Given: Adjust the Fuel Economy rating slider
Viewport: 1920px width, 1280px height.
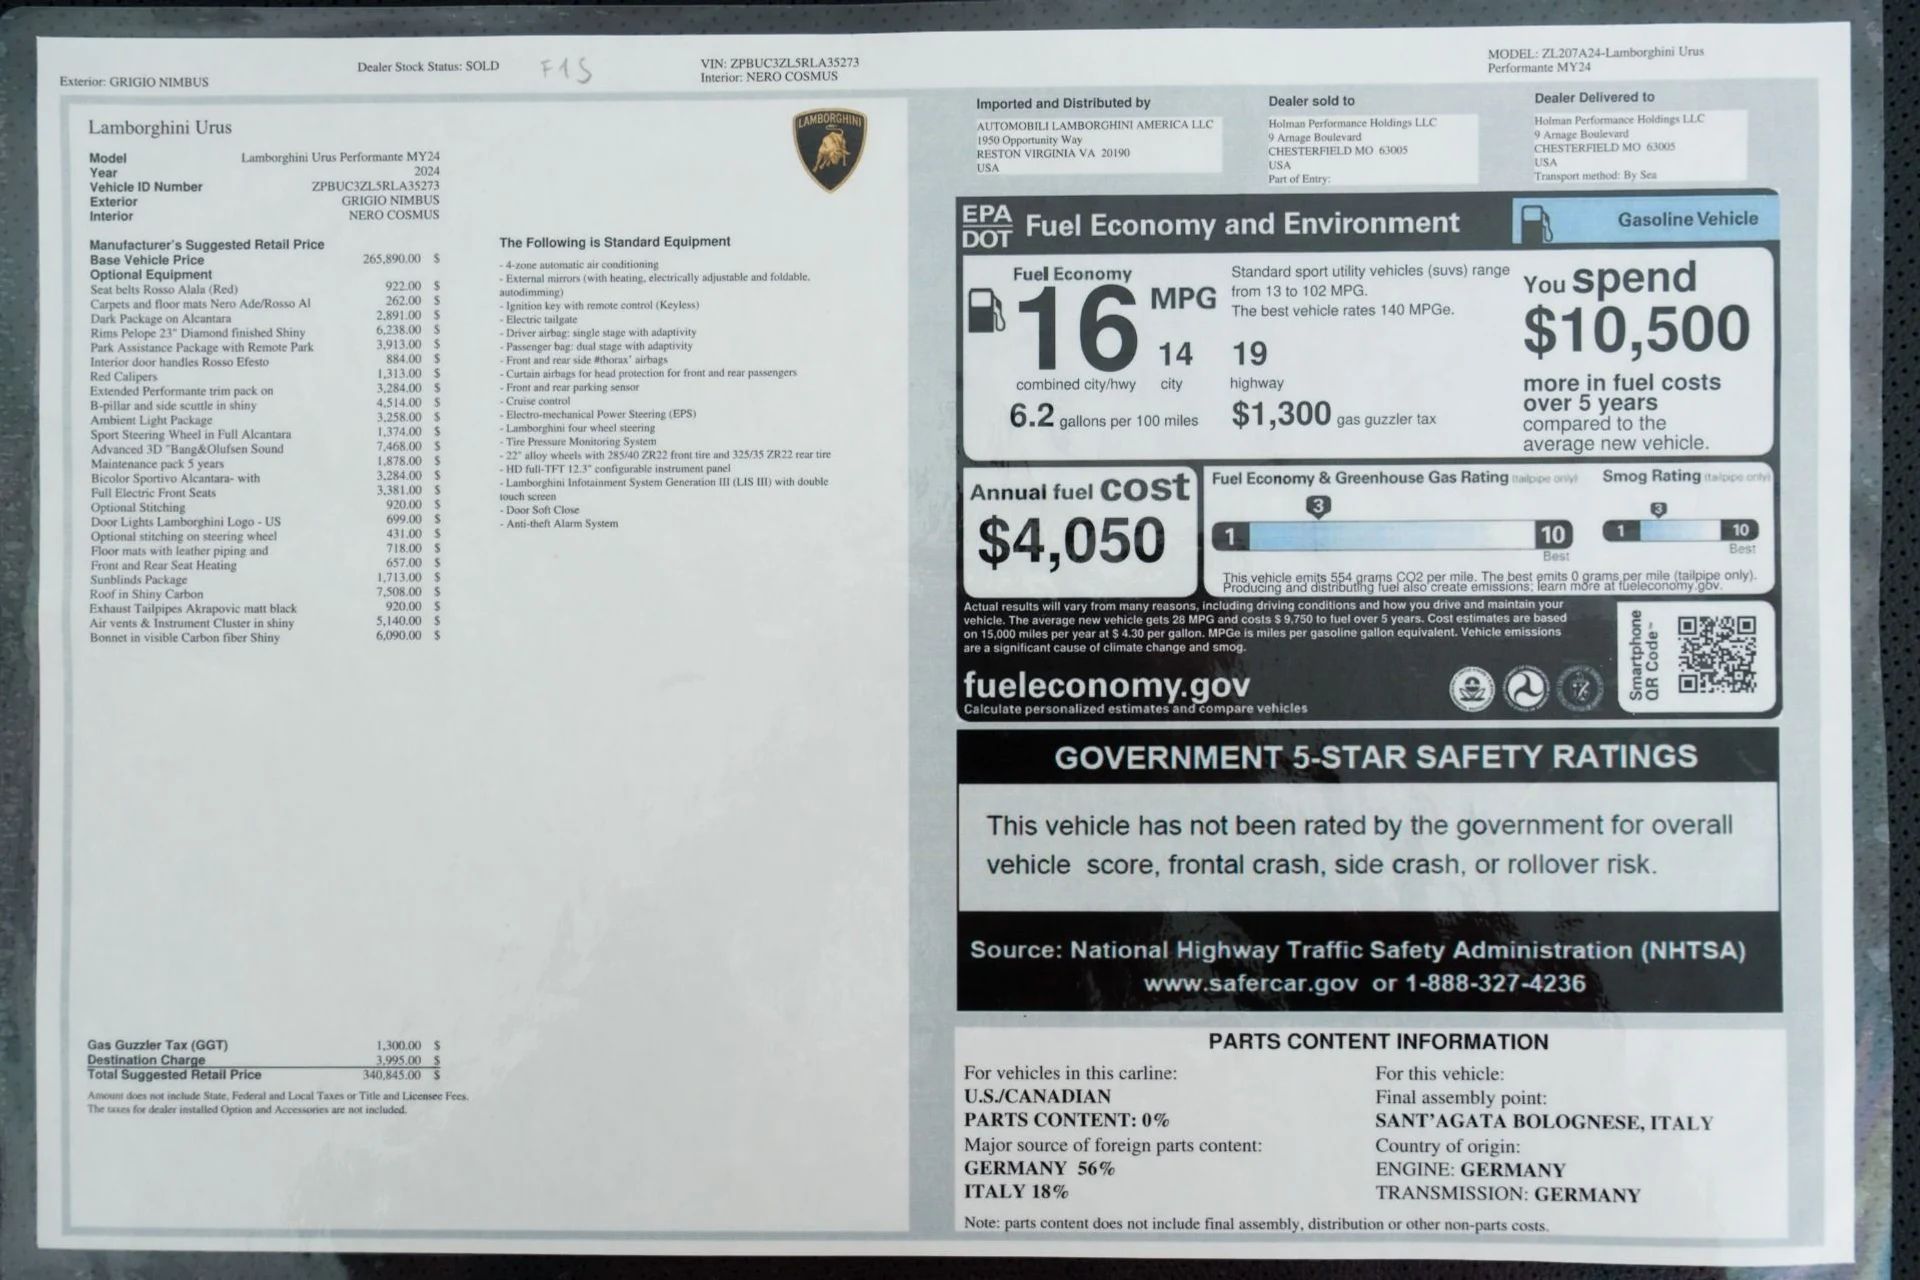Looking at the screenshot, I should (1390, 535).
